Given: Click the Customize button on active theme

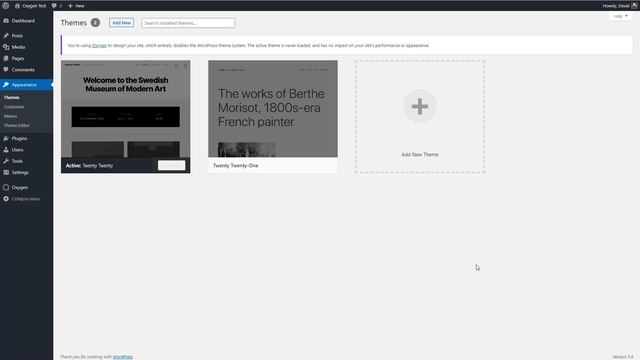Looking at the screenshot, I should (171, 165).
